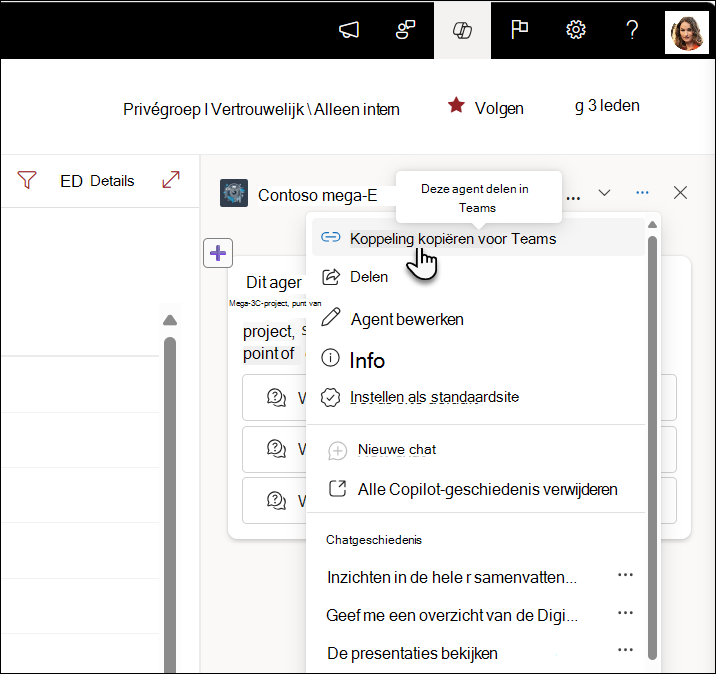Image resolution: width=716 pixels, height=674 pixels.
Task: Open the ED Details pane
Action: 97,181
